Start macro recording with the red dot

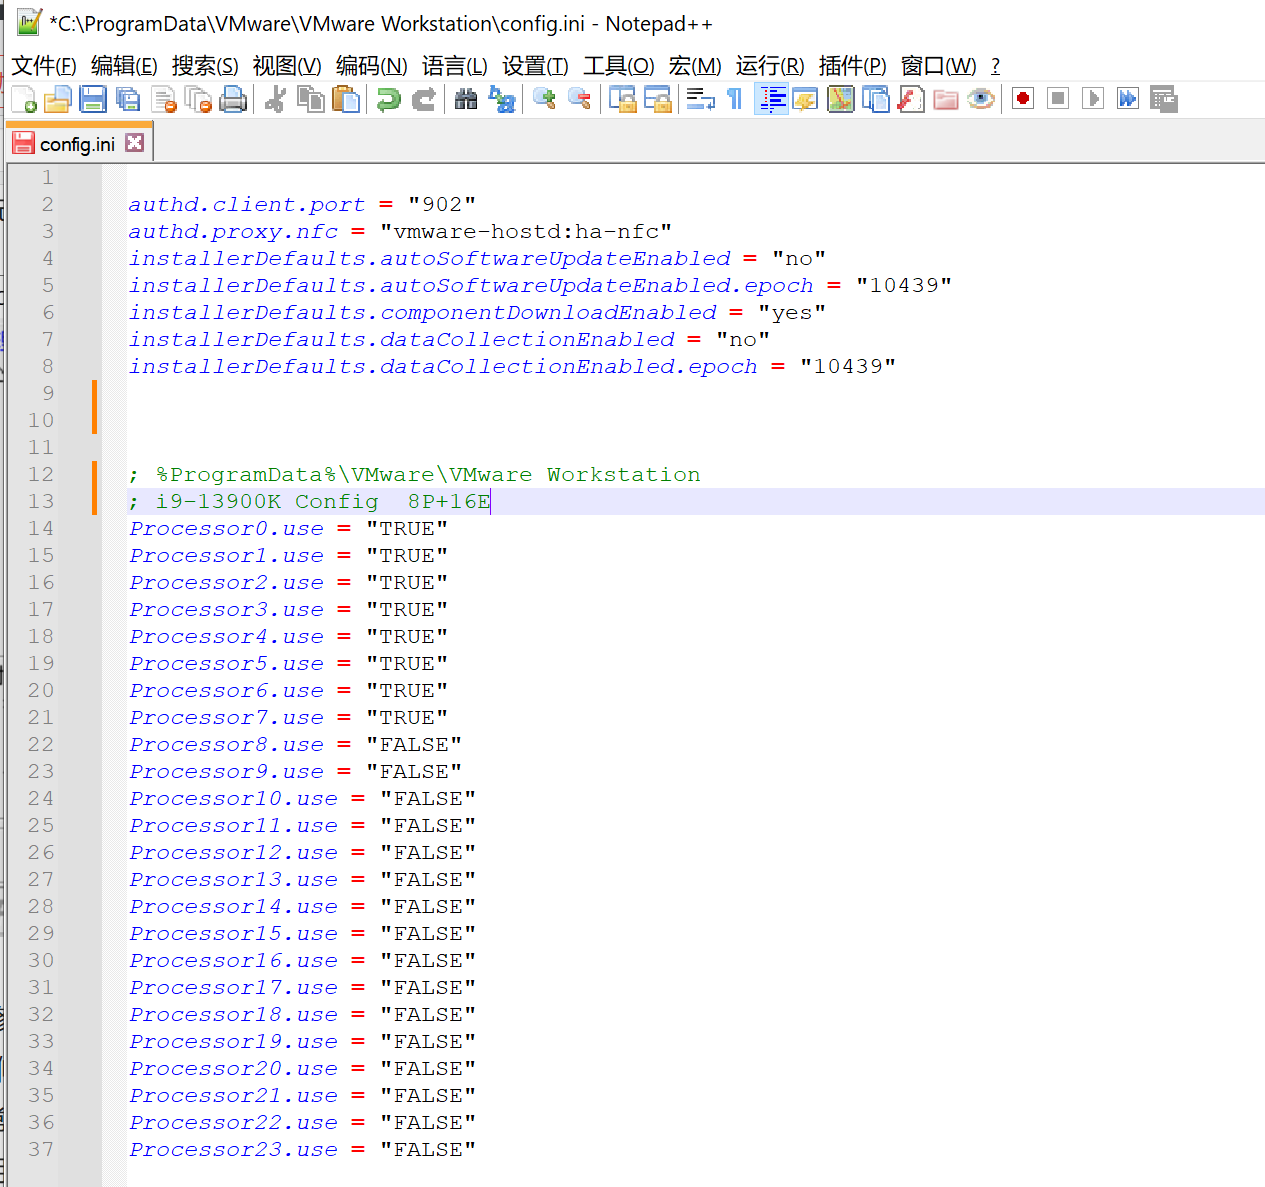(1023, 98)
